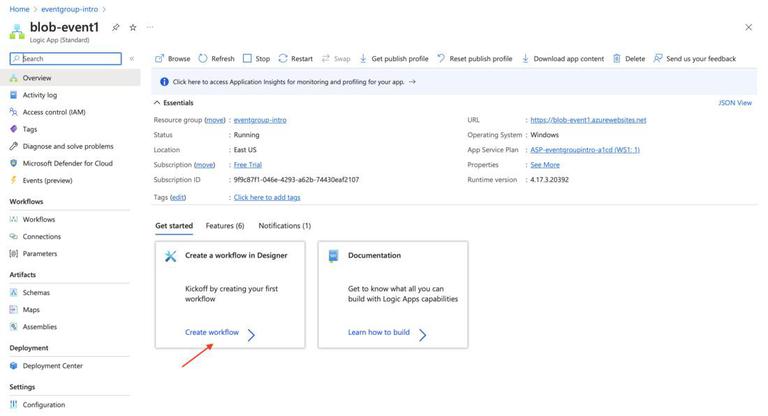Open blob-event1.azurewebsites.net URL

point(588,120)
